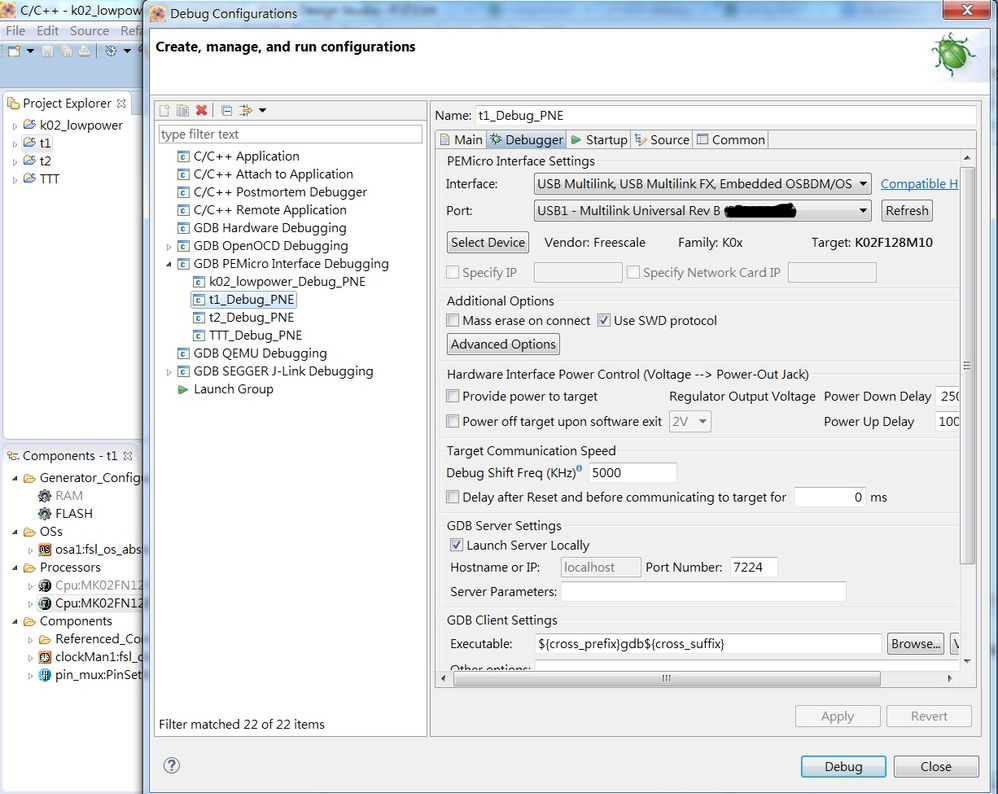The width and height of the screenshot is (998, 794).
Task: Open the 2V regulator voltage dropdown
Action: tap(690, 422)
